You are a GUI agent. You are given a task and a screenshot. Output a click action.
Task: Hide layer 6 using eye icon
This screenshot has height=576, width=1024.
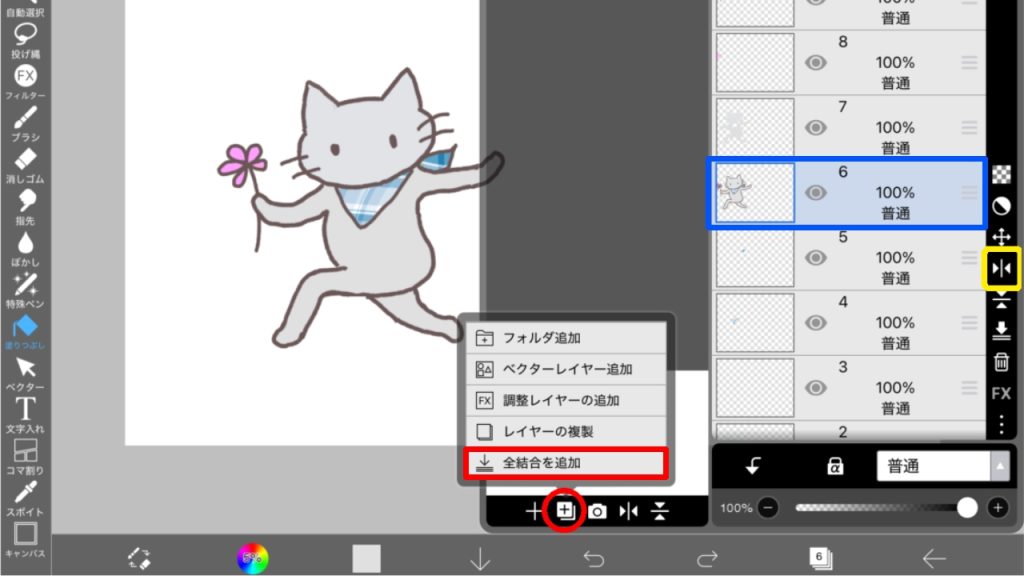[816, 193]
